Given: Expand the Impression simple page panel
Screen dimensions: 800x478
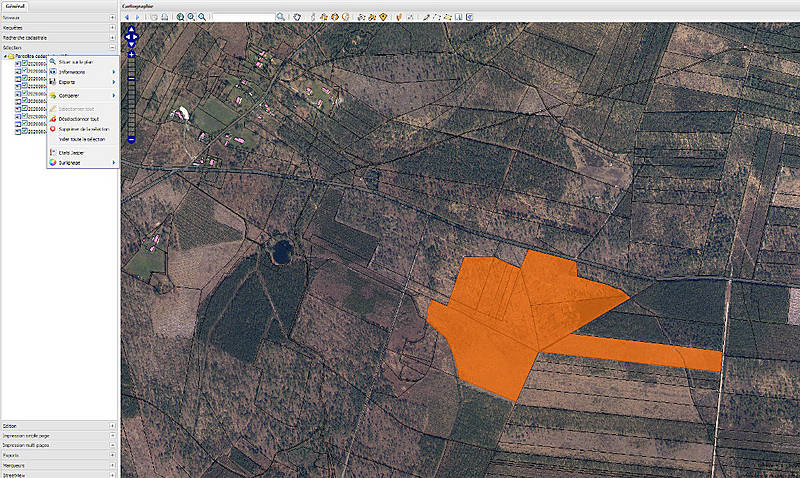Looking at the screenshot, I should click(x=112, y=436).
